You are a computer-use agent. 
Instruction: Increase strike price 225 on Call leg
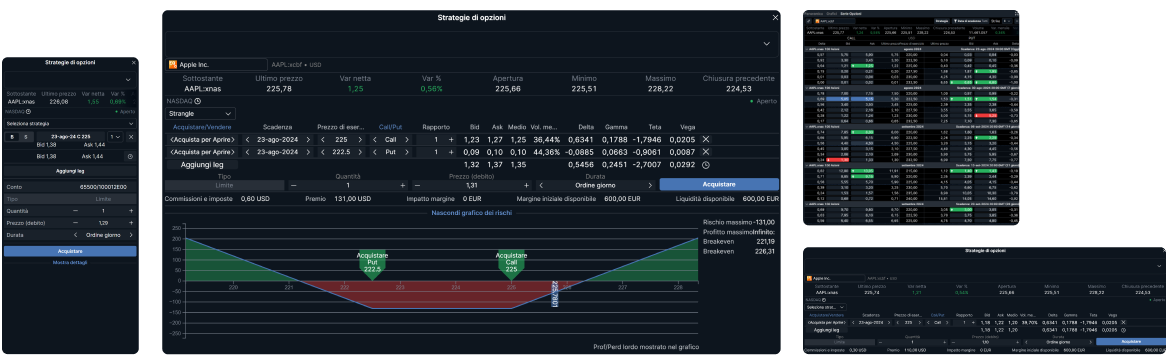tap(361, 139)
